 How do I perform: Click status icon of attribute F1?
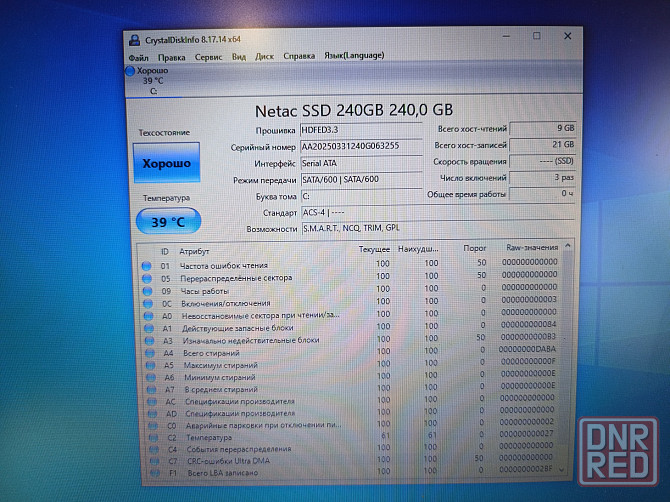click(155, 473)
